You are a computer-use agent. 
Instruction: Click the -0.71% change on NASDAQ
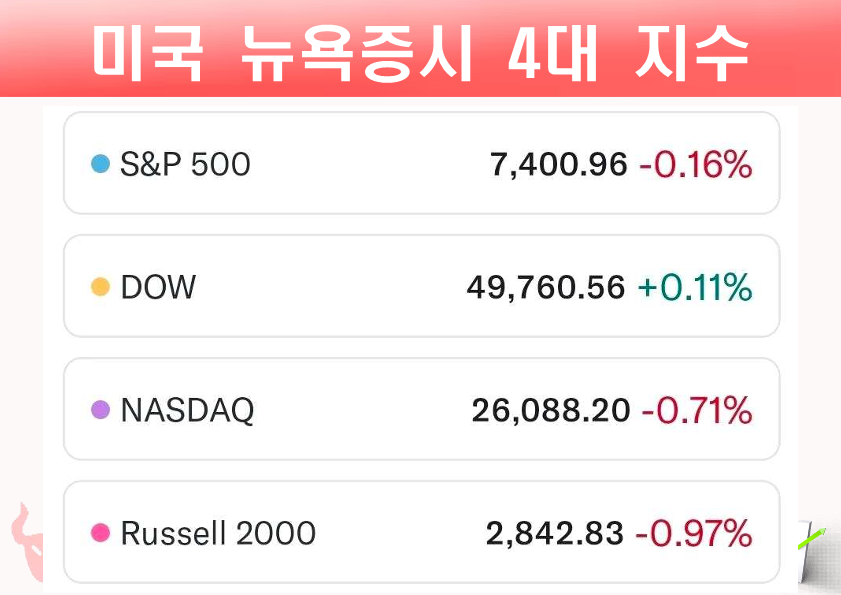(697, 410)
